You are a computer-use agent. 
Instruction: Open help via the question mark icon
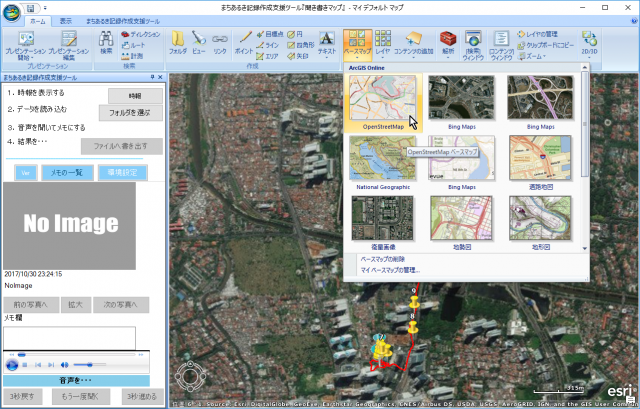(634, 21)
